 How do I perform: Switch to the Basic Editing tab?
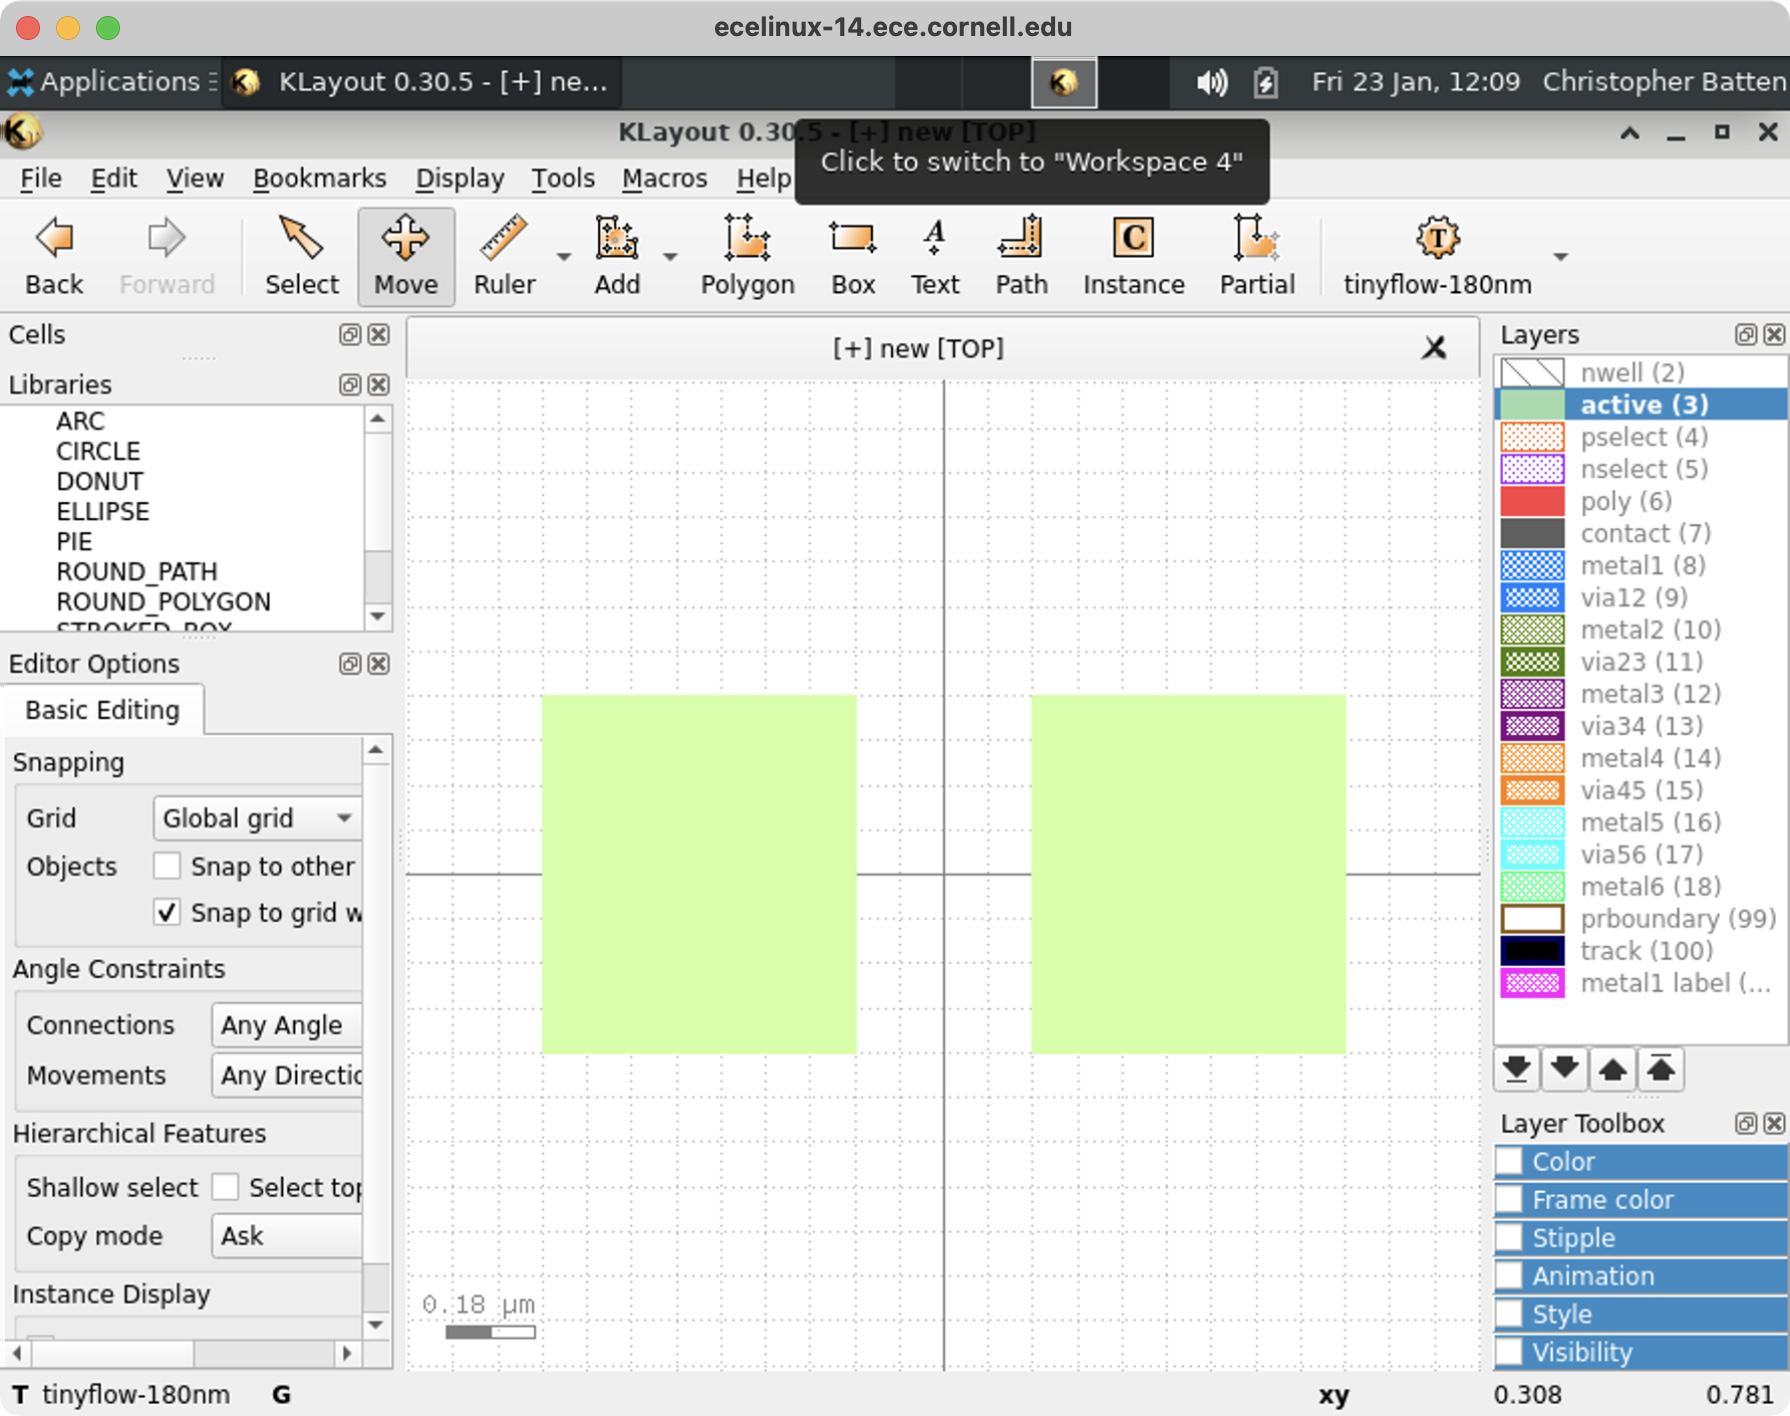(103, 710)
